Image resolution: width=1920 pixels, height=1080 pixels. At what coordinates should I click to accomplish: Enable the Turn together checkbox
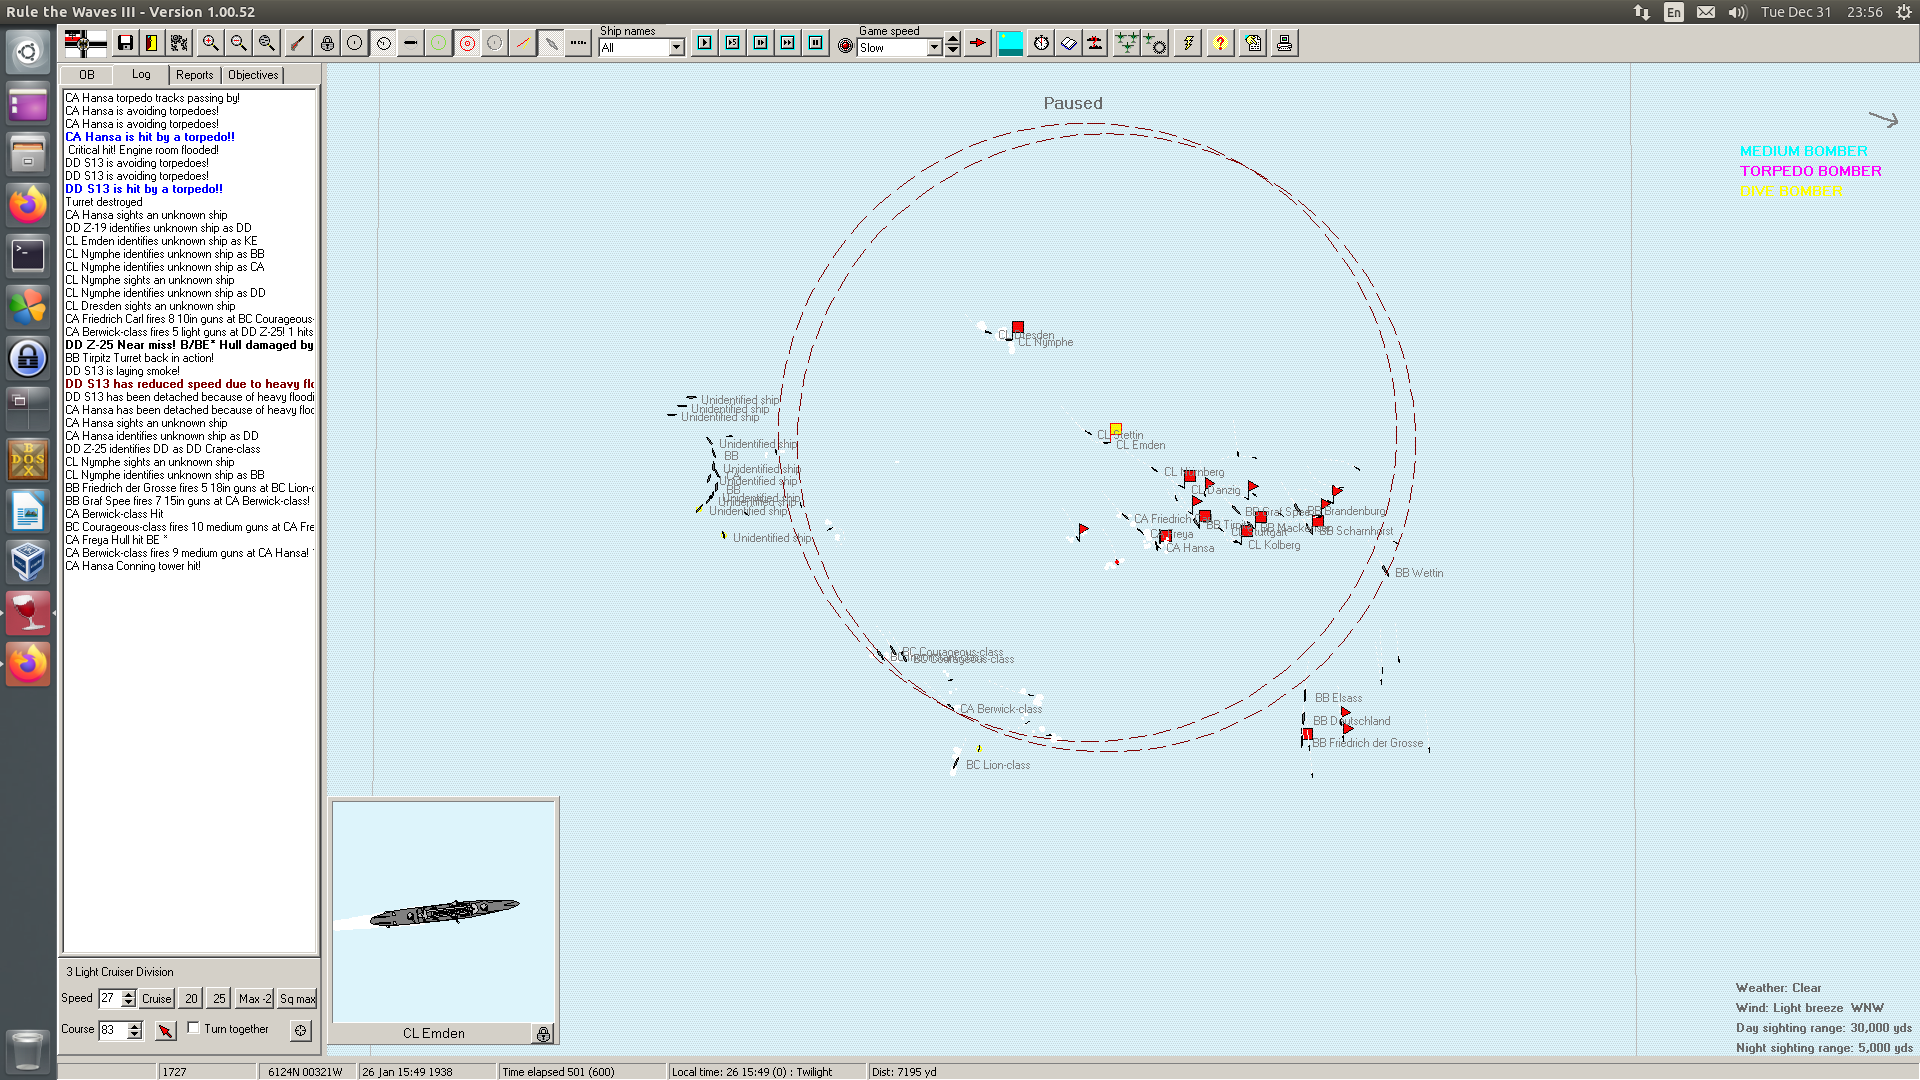click(x=194, y=1028)
